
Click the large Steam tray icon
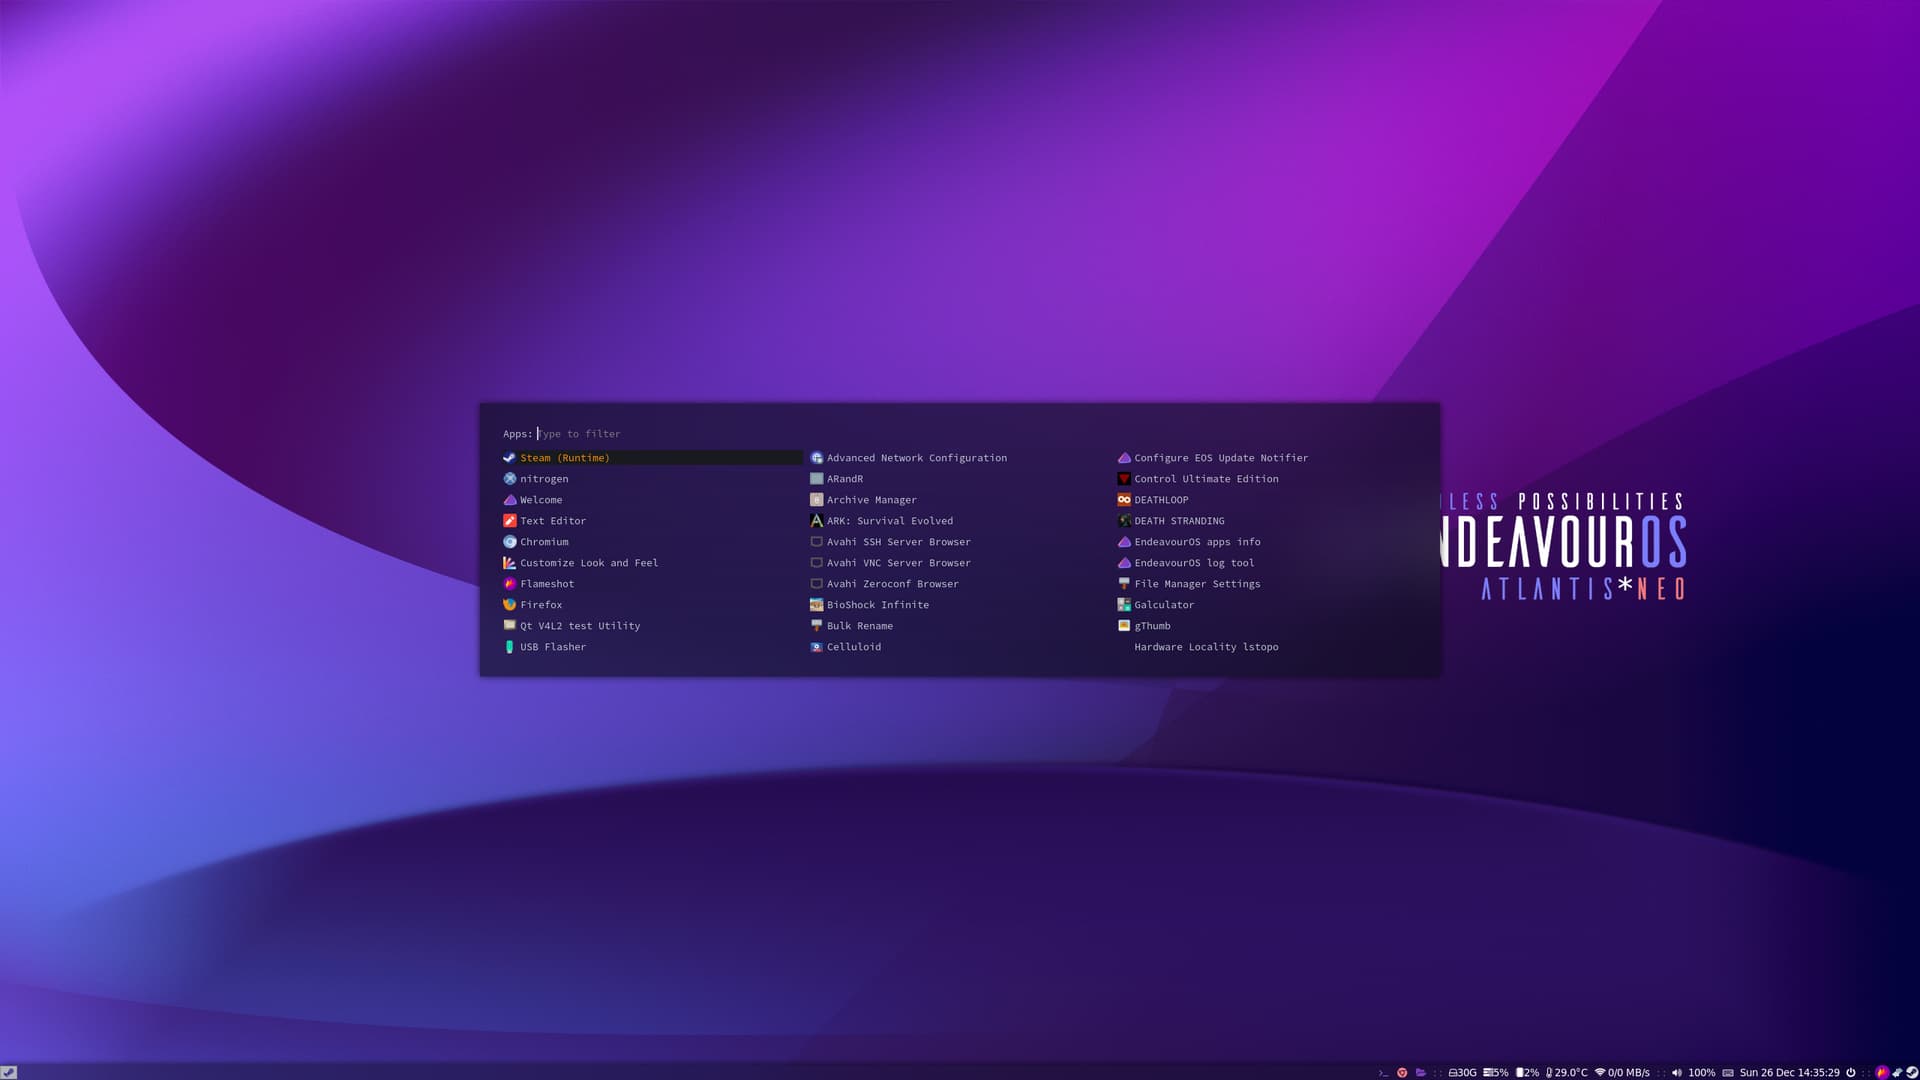tap(1911, 1073)
